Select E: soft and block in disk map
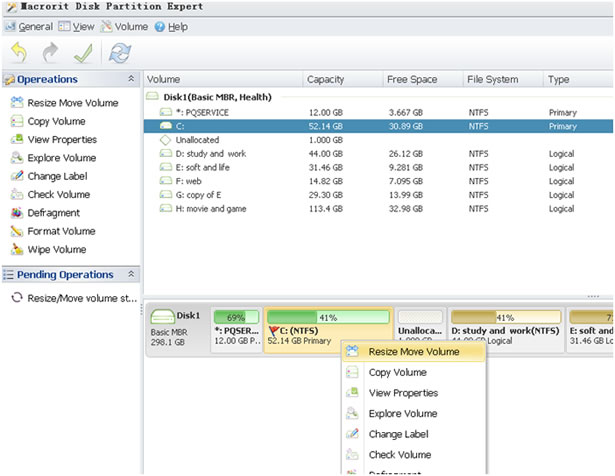This screenshot has width=615, height=476. 590,330
